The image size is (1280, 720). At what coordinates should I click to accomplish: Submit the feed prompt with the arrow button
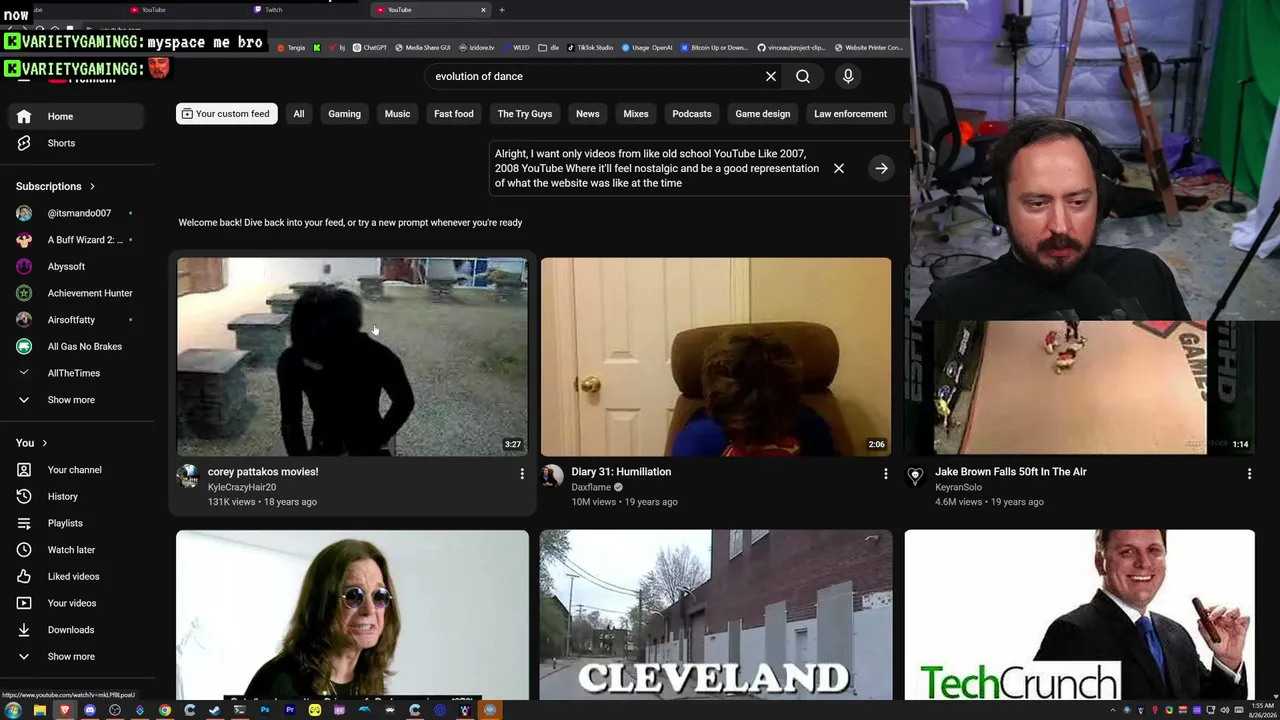[x=881, y=168]
